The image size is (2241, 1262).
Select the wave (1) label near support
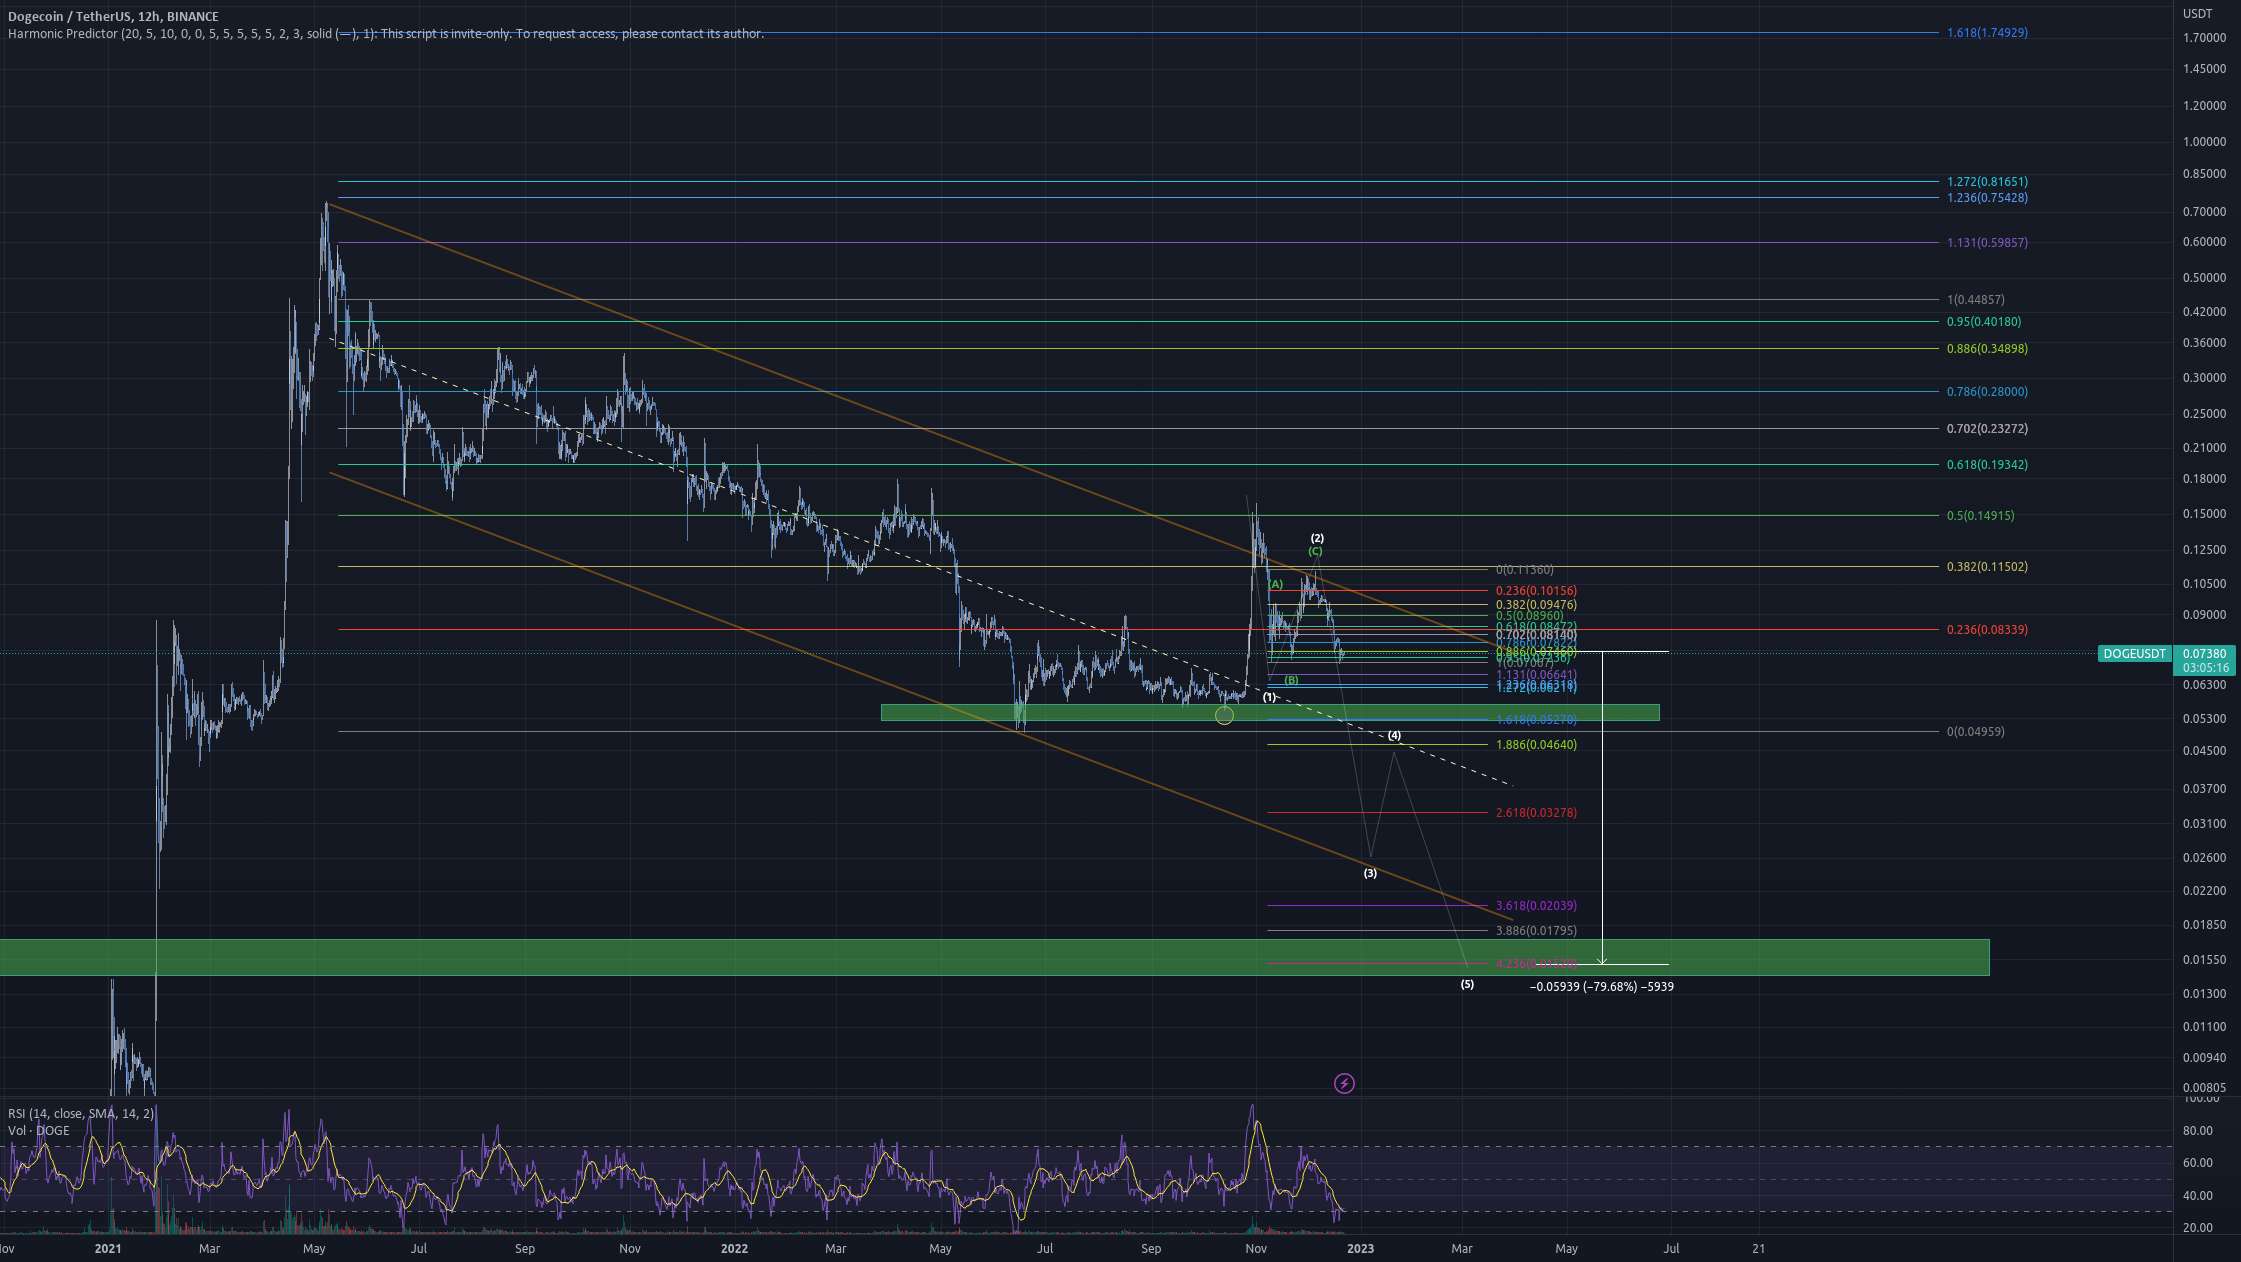pos(1269,697)
